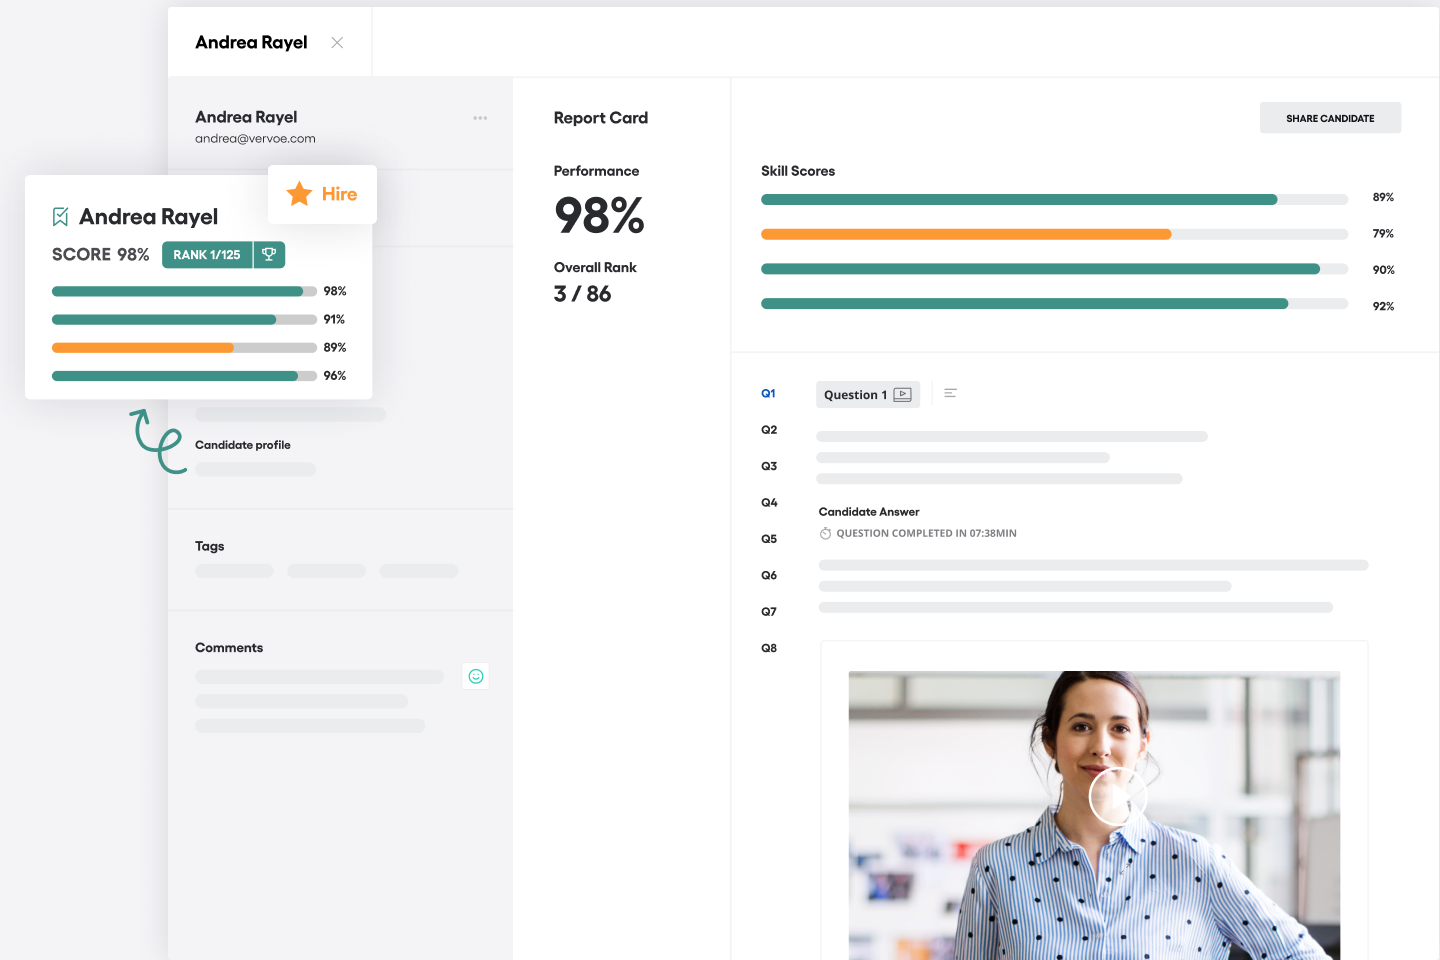
Task: Play the candidate answer video
Action: (x=1117, y=796)
